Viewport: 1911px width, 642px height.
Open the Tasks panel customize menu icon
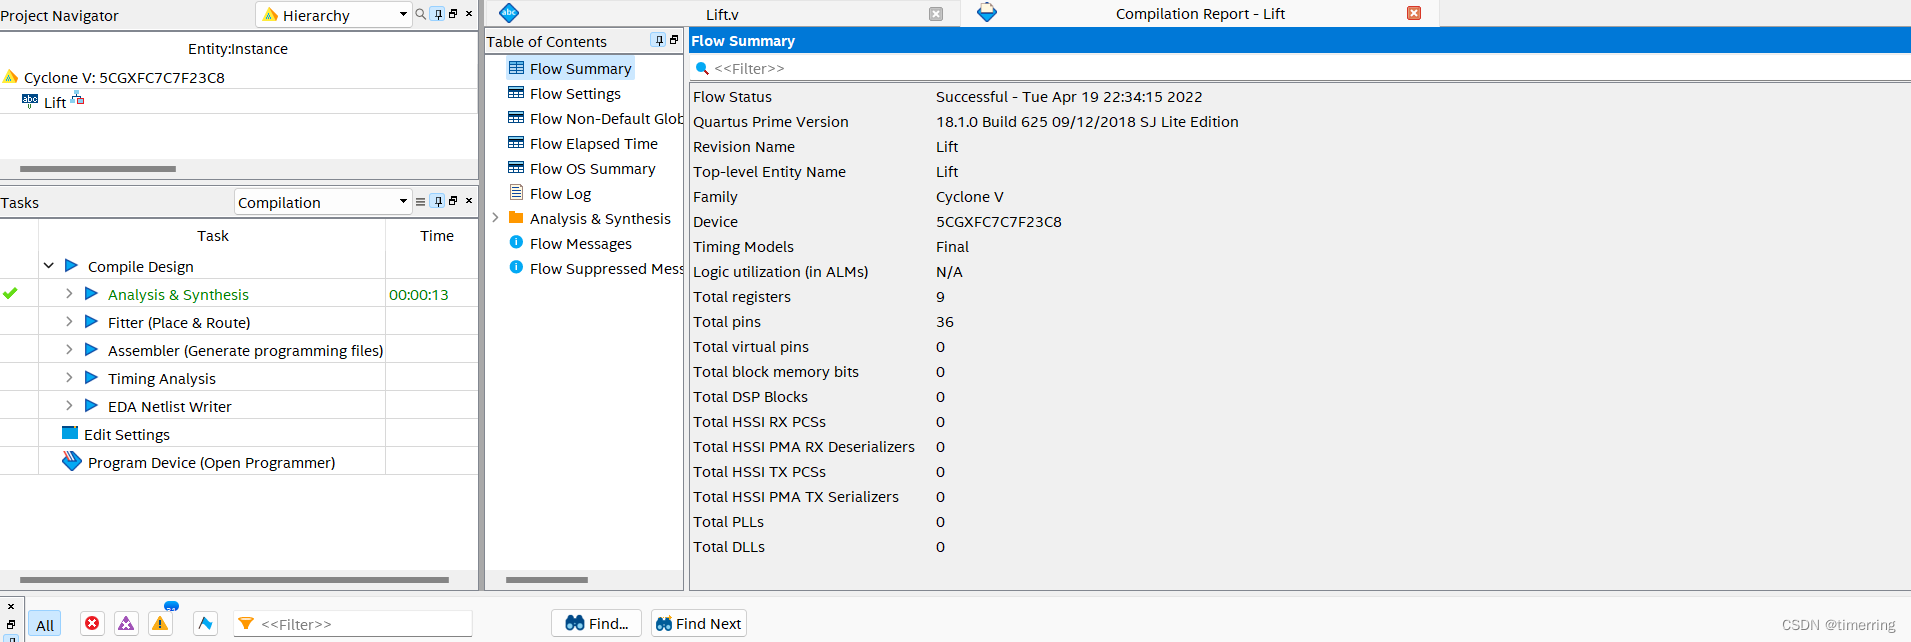pyautogui.click(x=420, y=201)
